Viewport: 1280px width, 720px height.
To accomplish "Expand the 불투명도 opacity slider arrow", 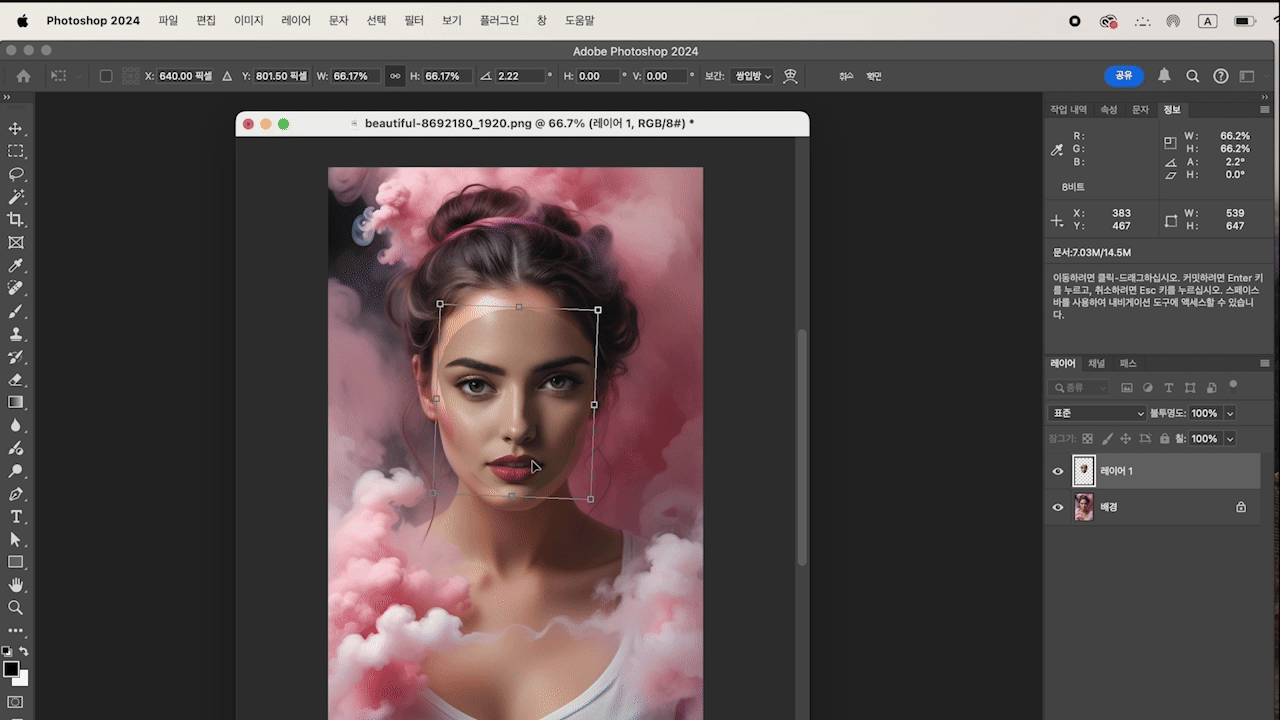I will 1230,413.
